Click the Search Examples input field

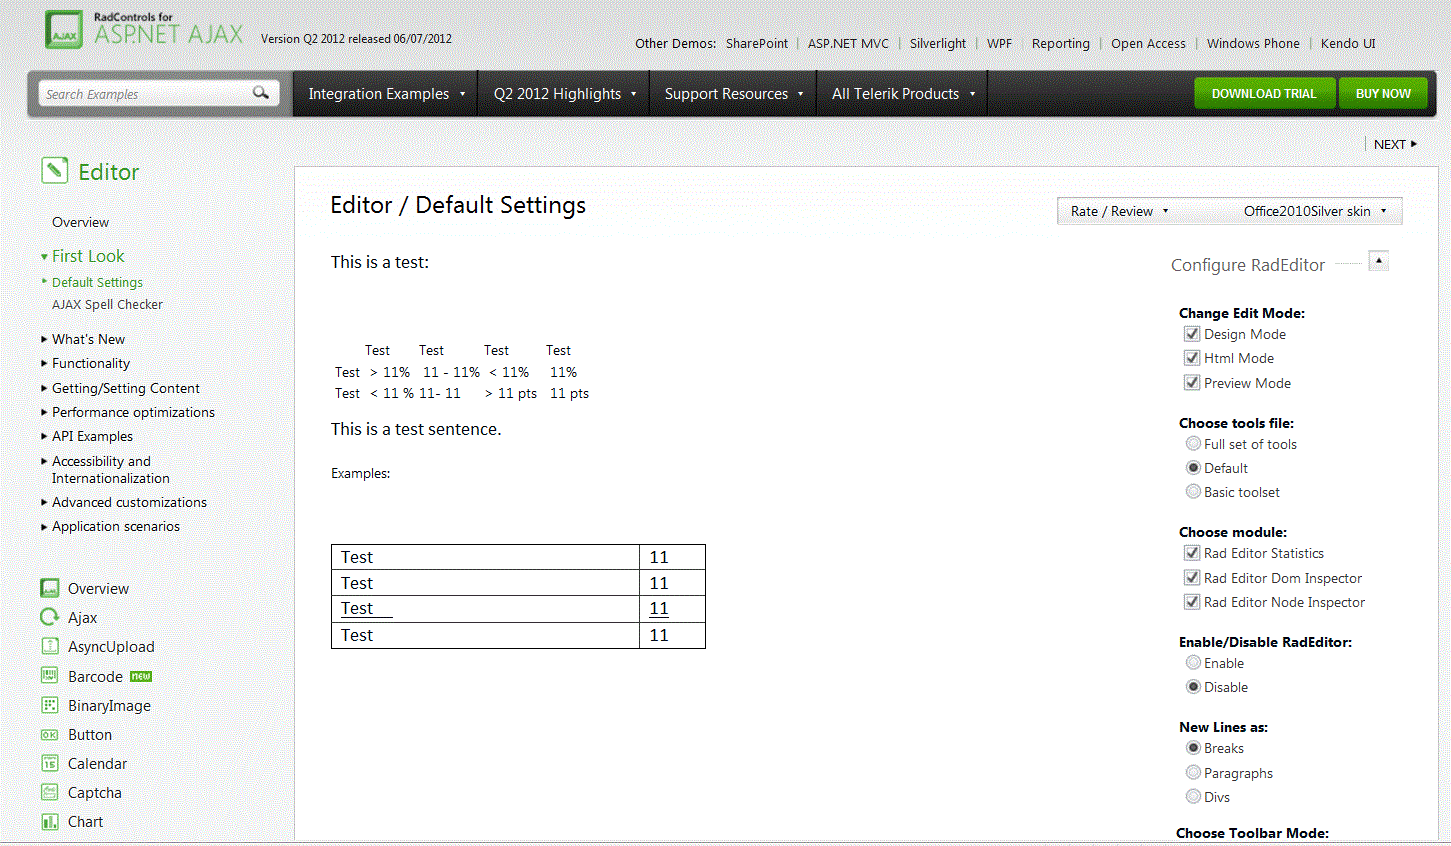[x=145, y=94]
